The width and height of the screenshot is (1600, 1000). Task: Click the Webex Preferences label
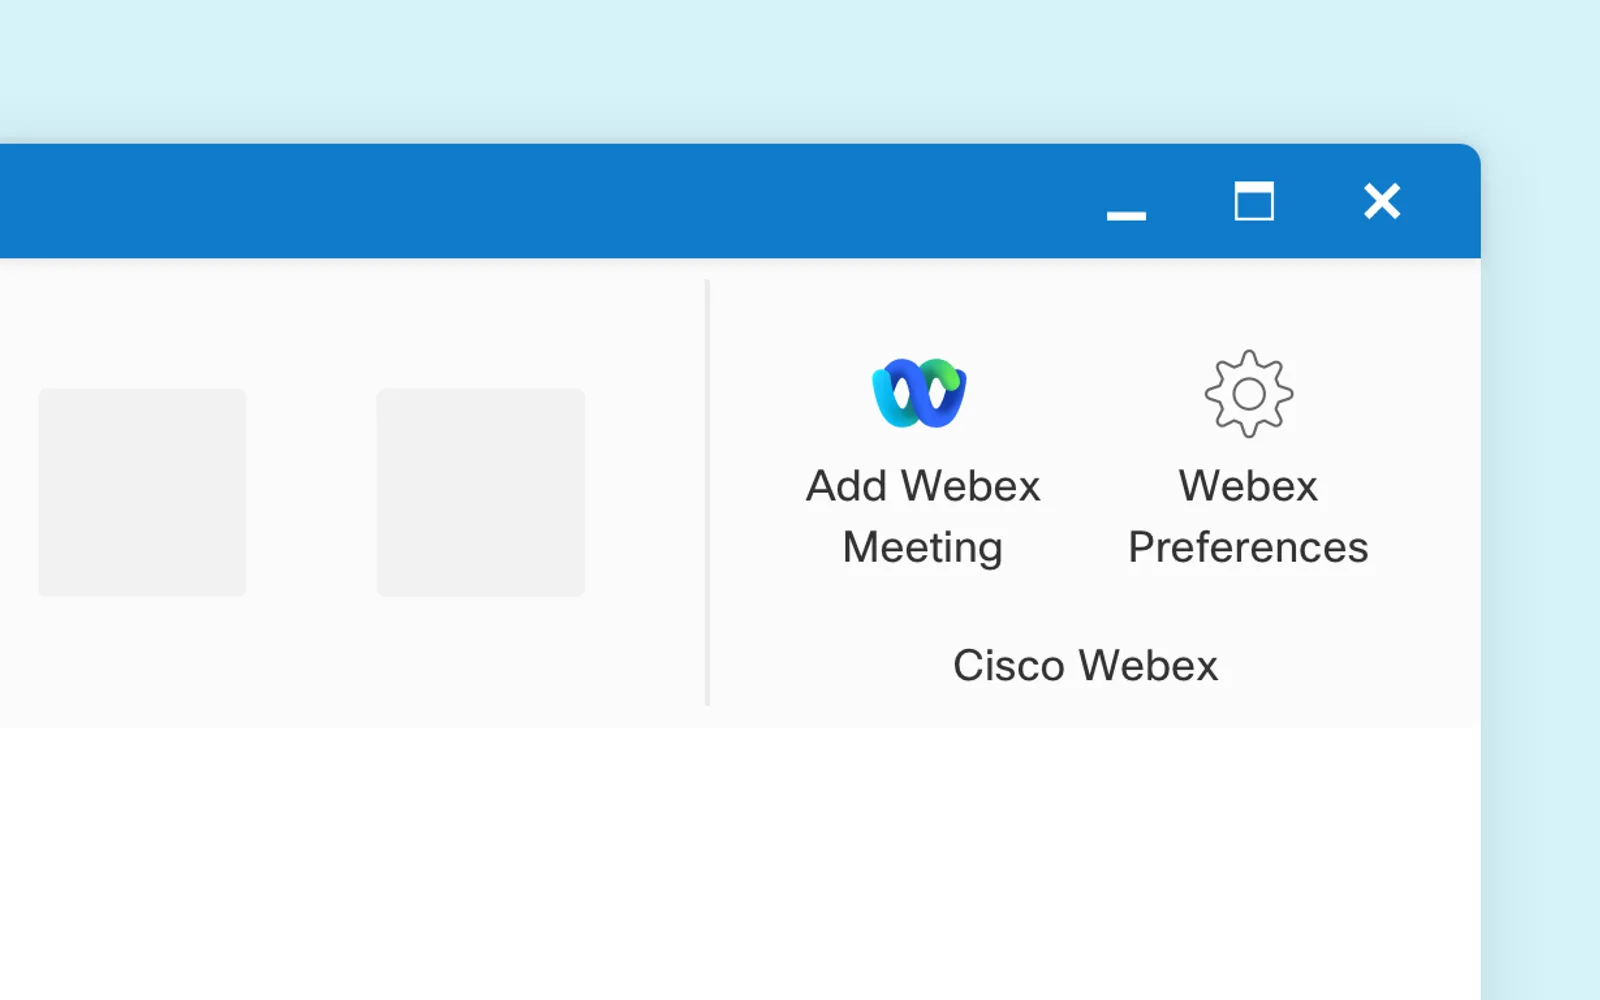click(x=1248, y=517)
